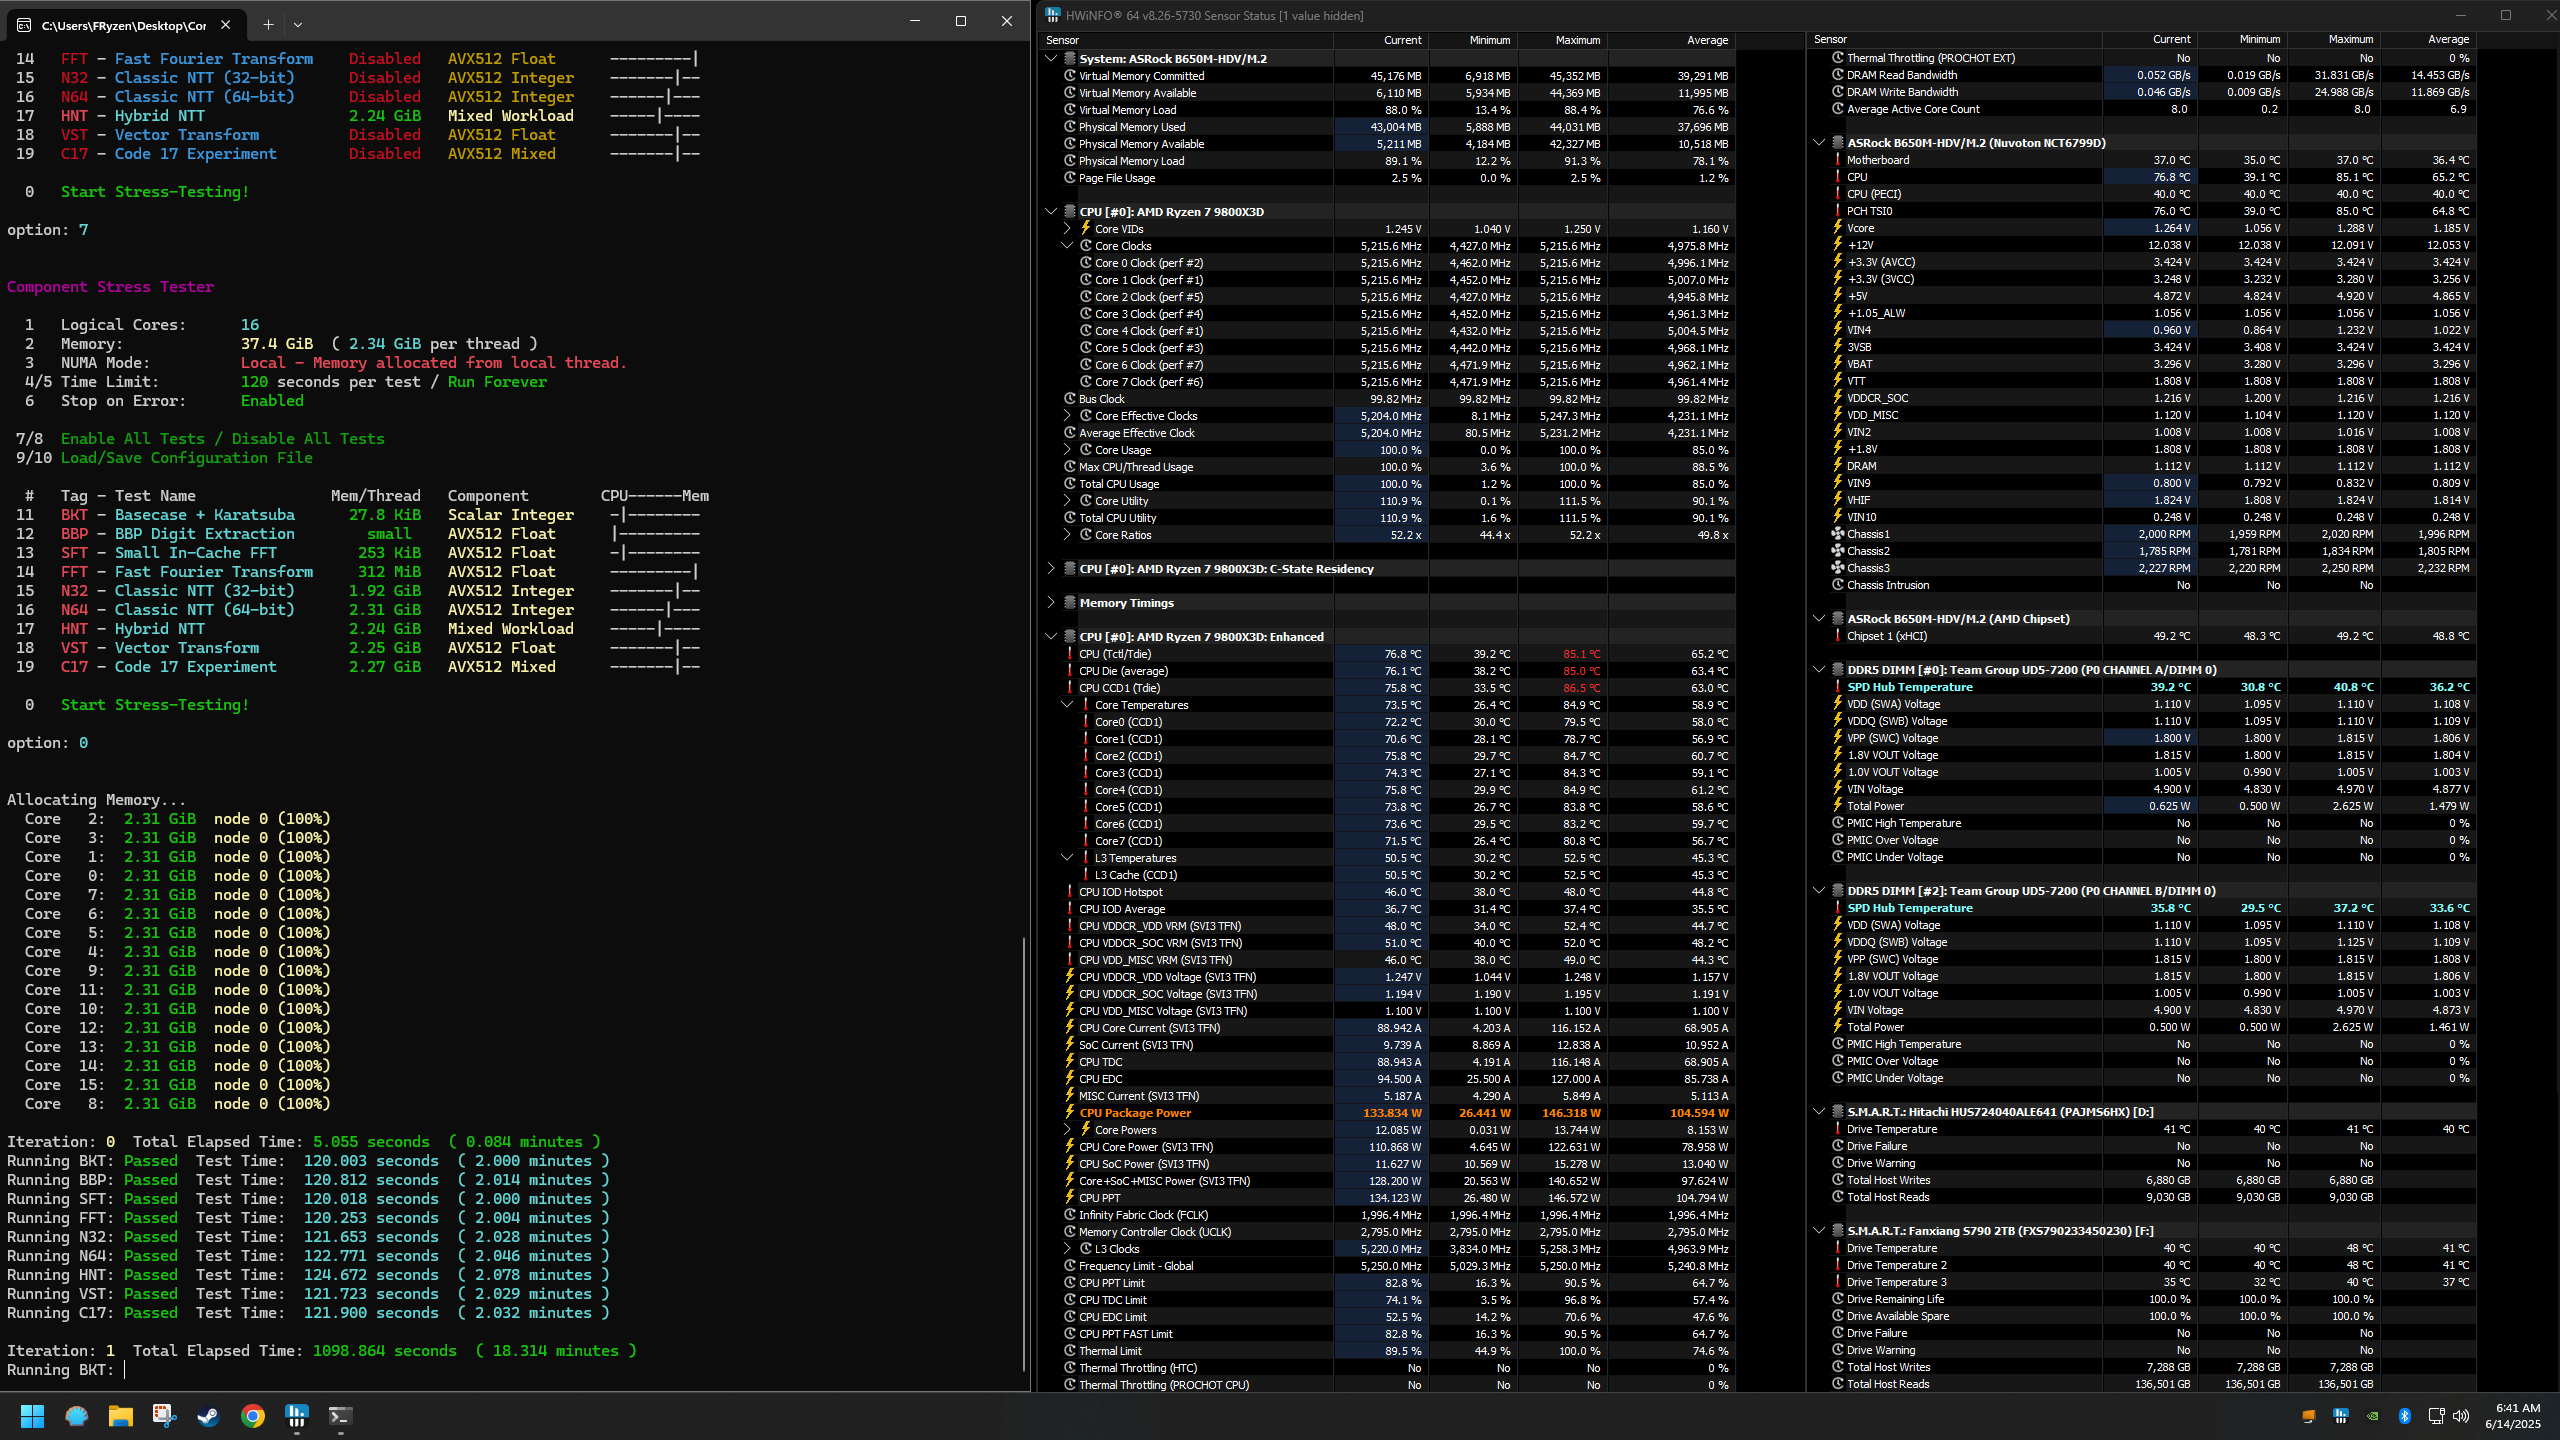The image size is (2560, 1440).
Task: Add a new terminal tab with plus
Action: pos(268,25)
